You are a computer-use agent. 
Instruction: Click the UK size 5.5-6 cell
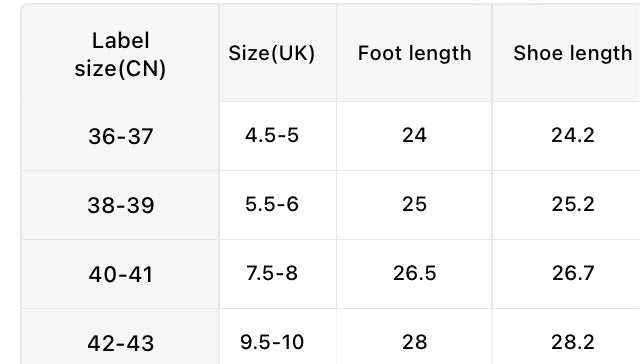pos(278,205)
